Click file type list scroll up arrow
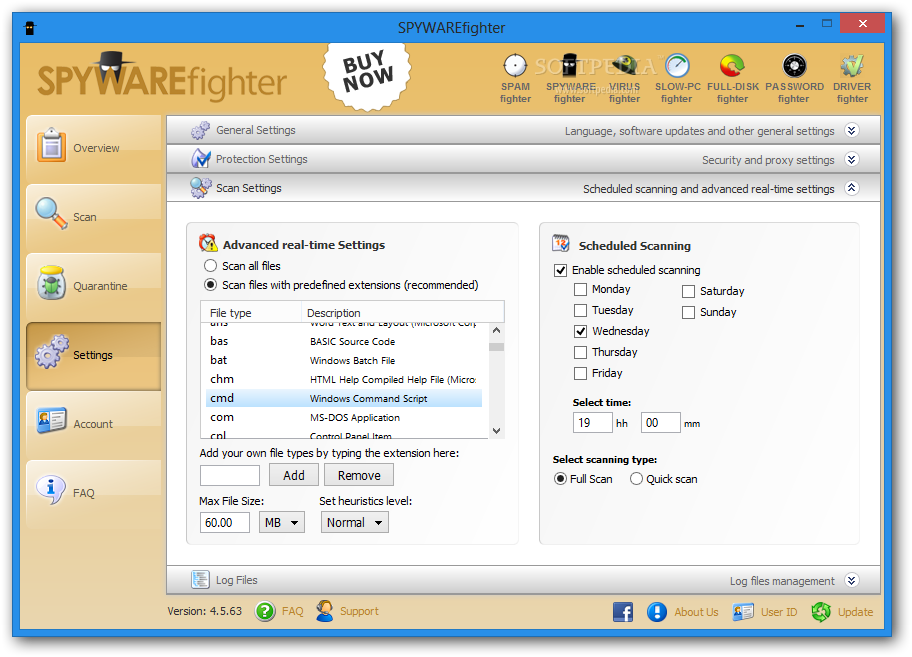The image size is (912, 657). point(496,330)
